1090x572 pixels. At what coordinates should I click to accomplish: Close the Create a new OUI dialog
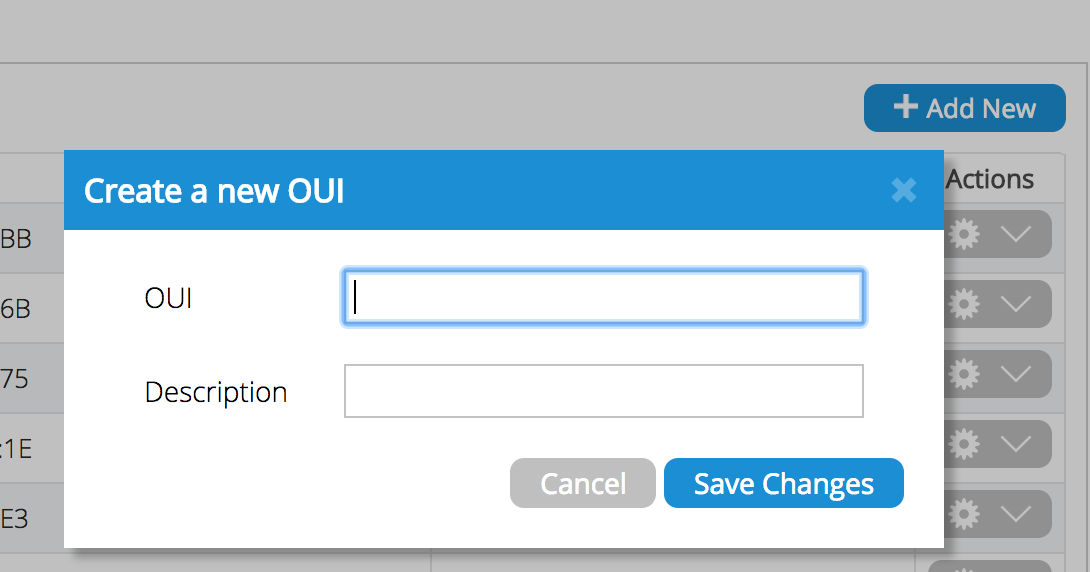(903, 190)
